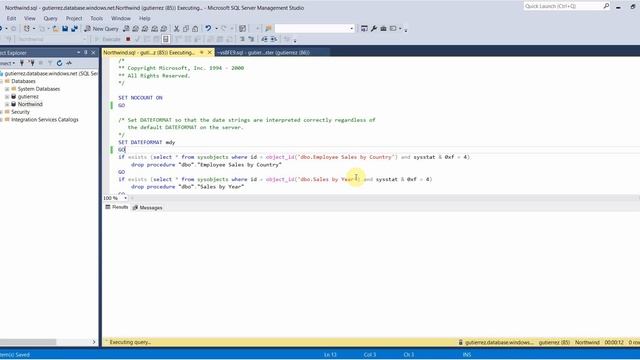
Task: Open the Undo history dropdown arrow
Action: click(x=216, y=29)
